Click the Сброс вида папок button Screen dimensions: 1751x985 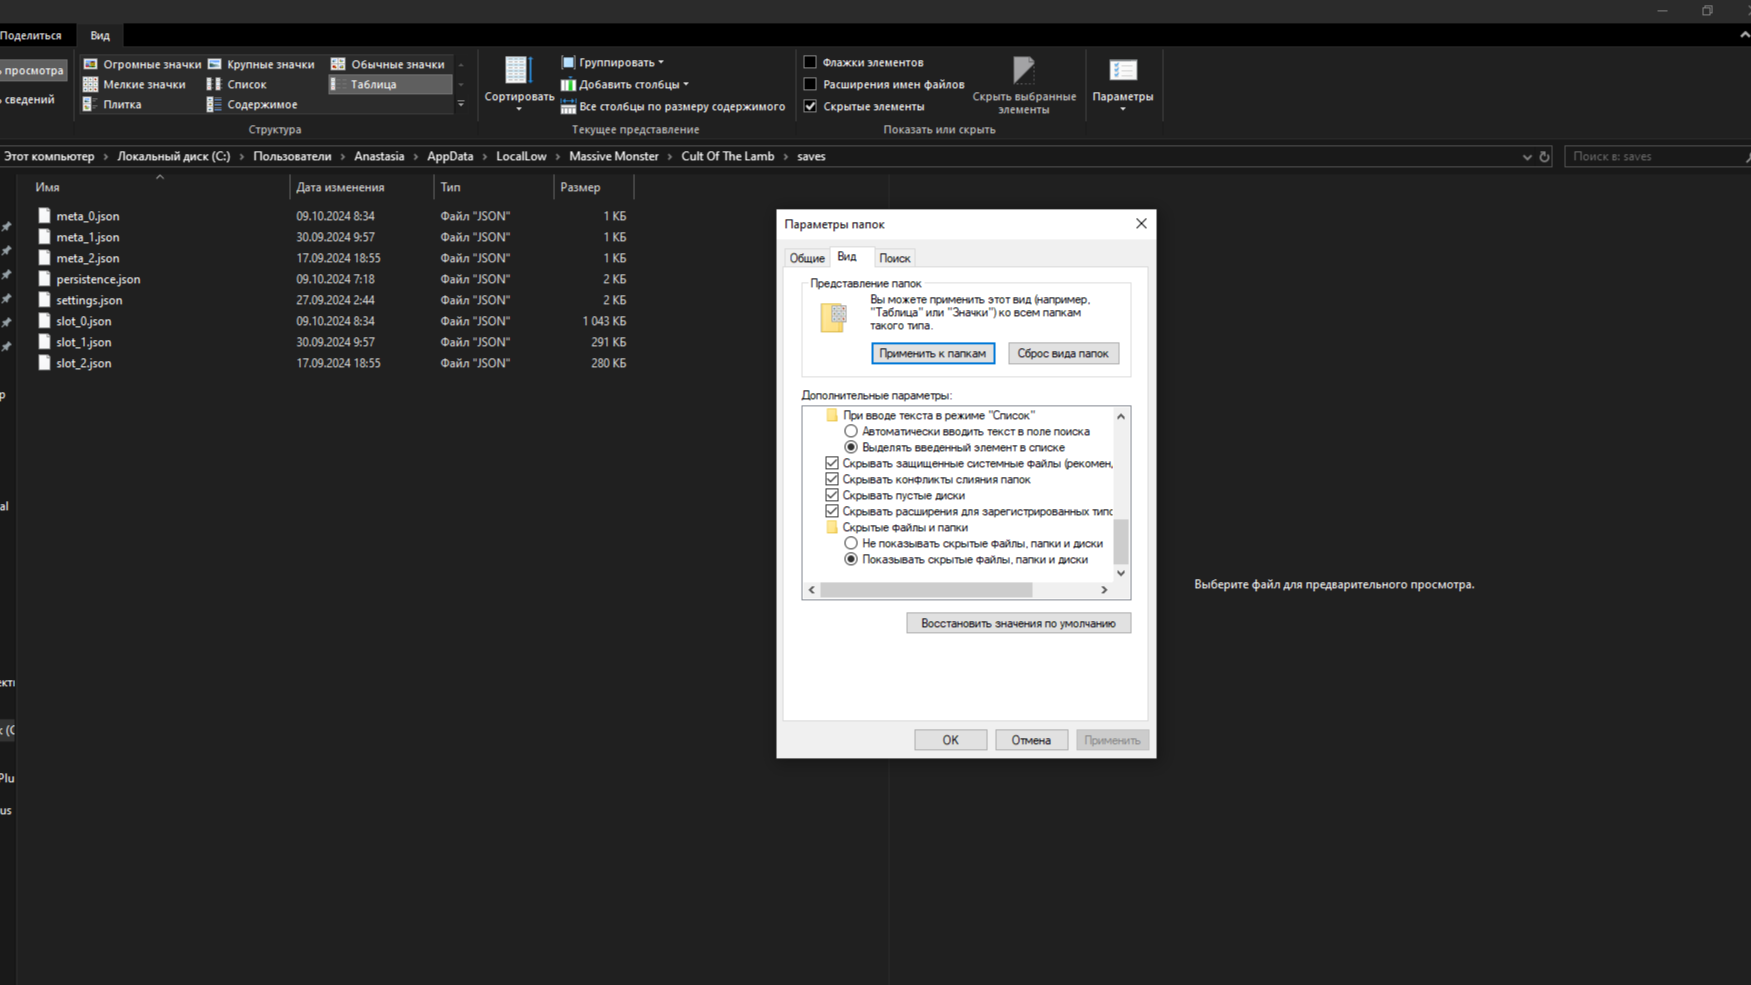[1063, 353]
